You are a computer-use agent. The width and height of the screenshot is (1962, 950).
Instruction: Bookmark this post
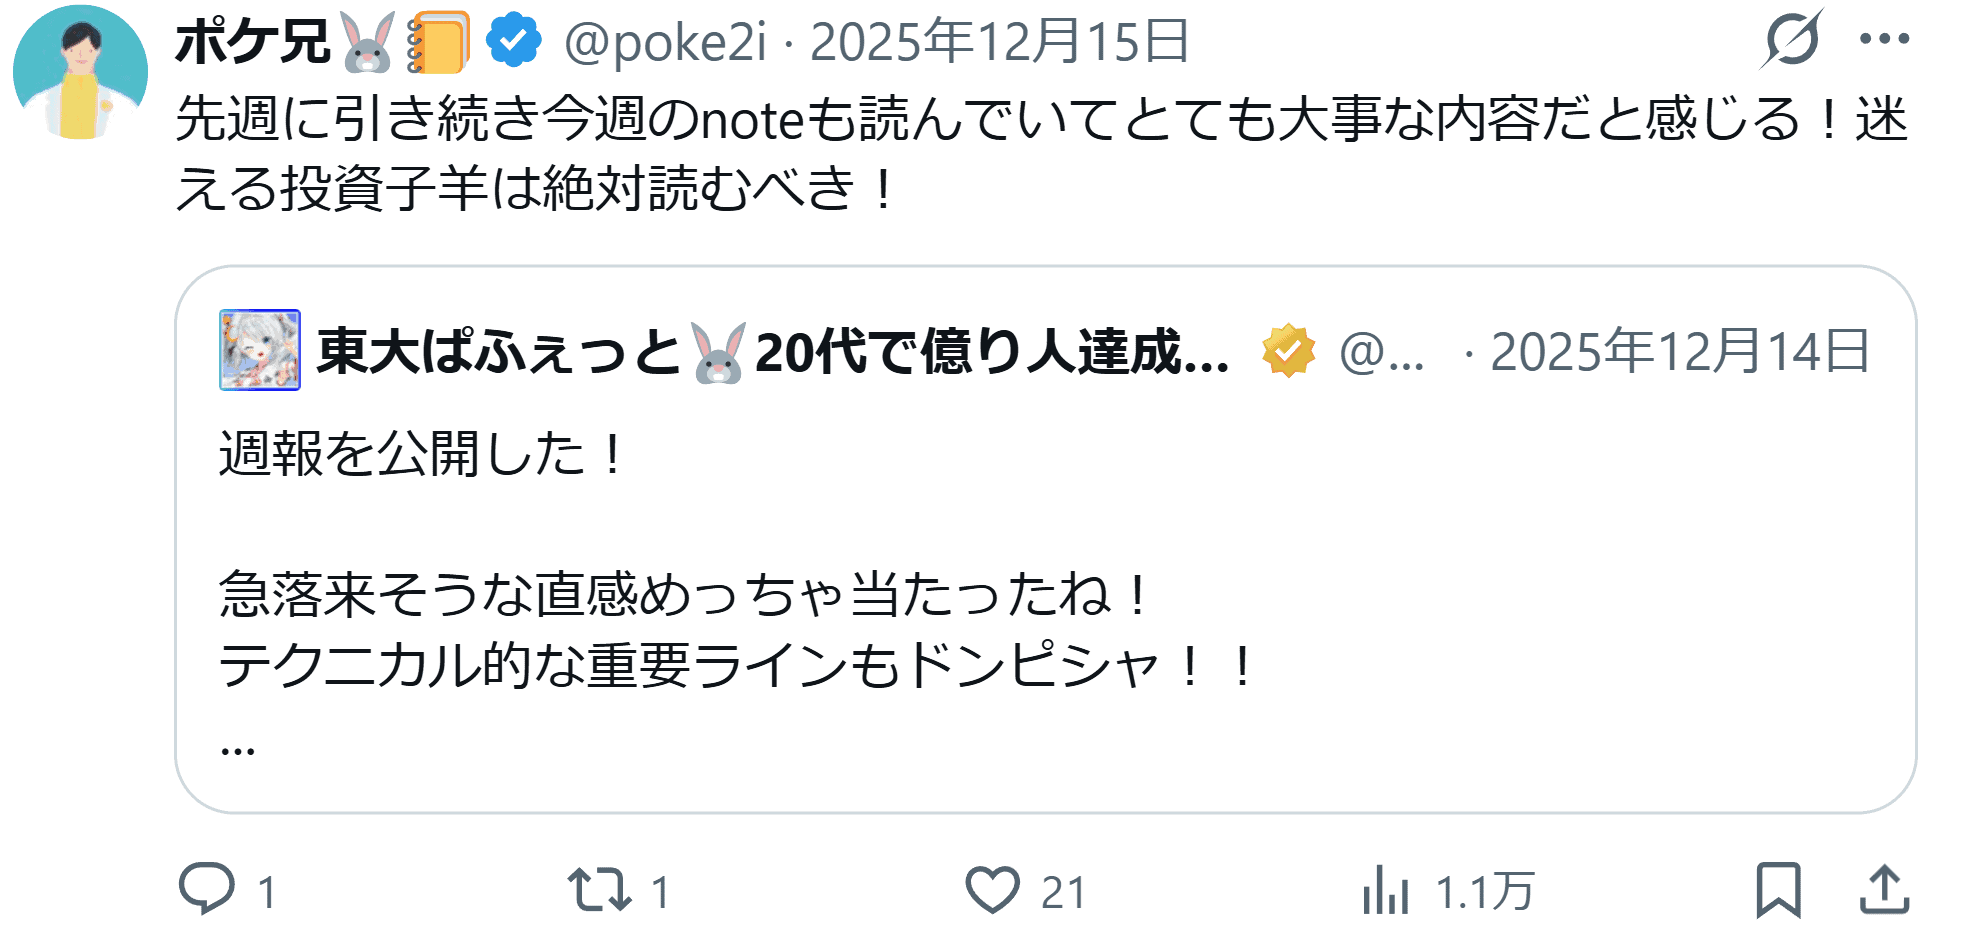(1778, 889)
